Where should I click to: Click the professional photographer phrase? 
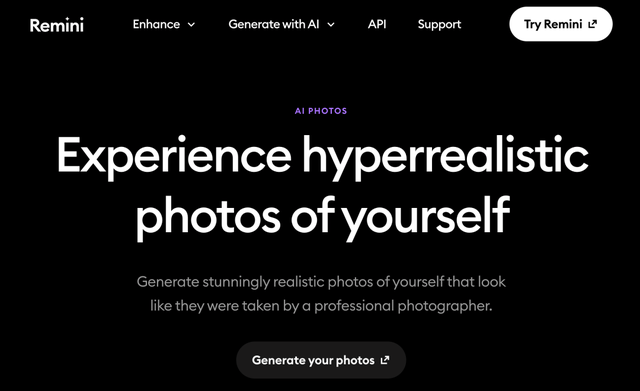point(402,306)
